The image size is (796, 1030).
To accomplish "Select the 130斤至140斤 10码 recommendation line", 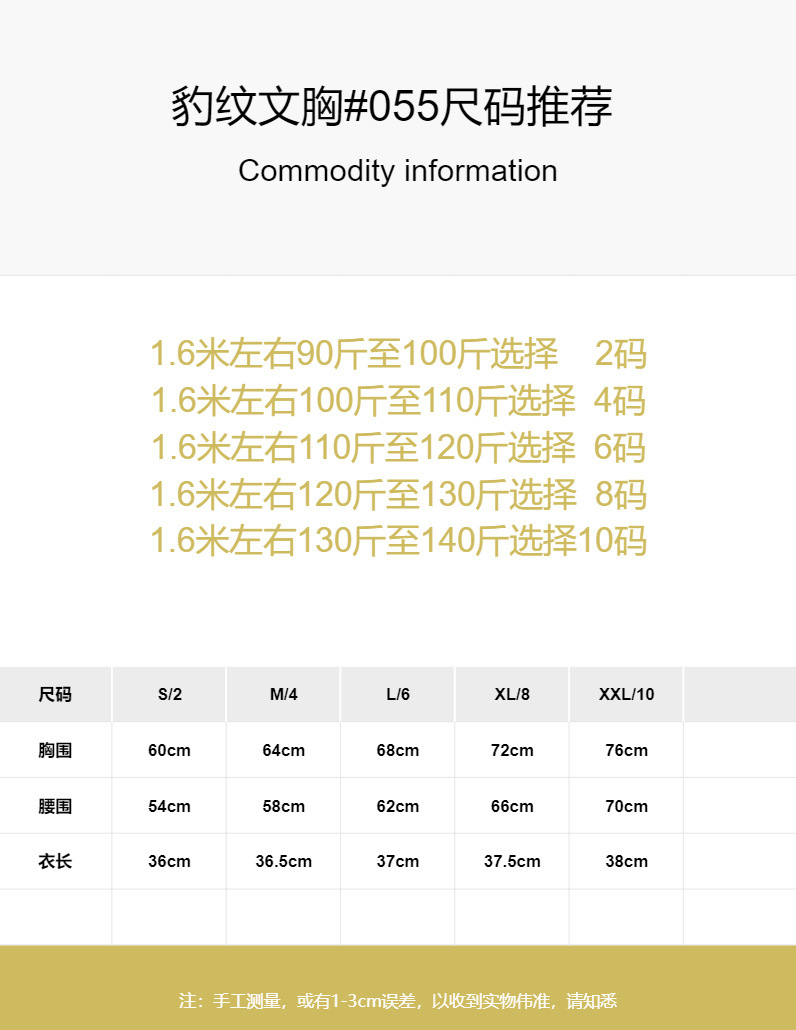I will coord(398,541).
